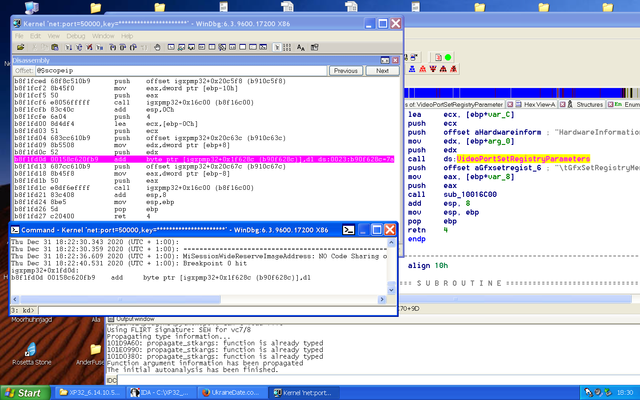This screenshot has height=400, width=640.
Task: Click the Go debugging icon in WinDbg toolbar
Action: (x=68, y=47)
